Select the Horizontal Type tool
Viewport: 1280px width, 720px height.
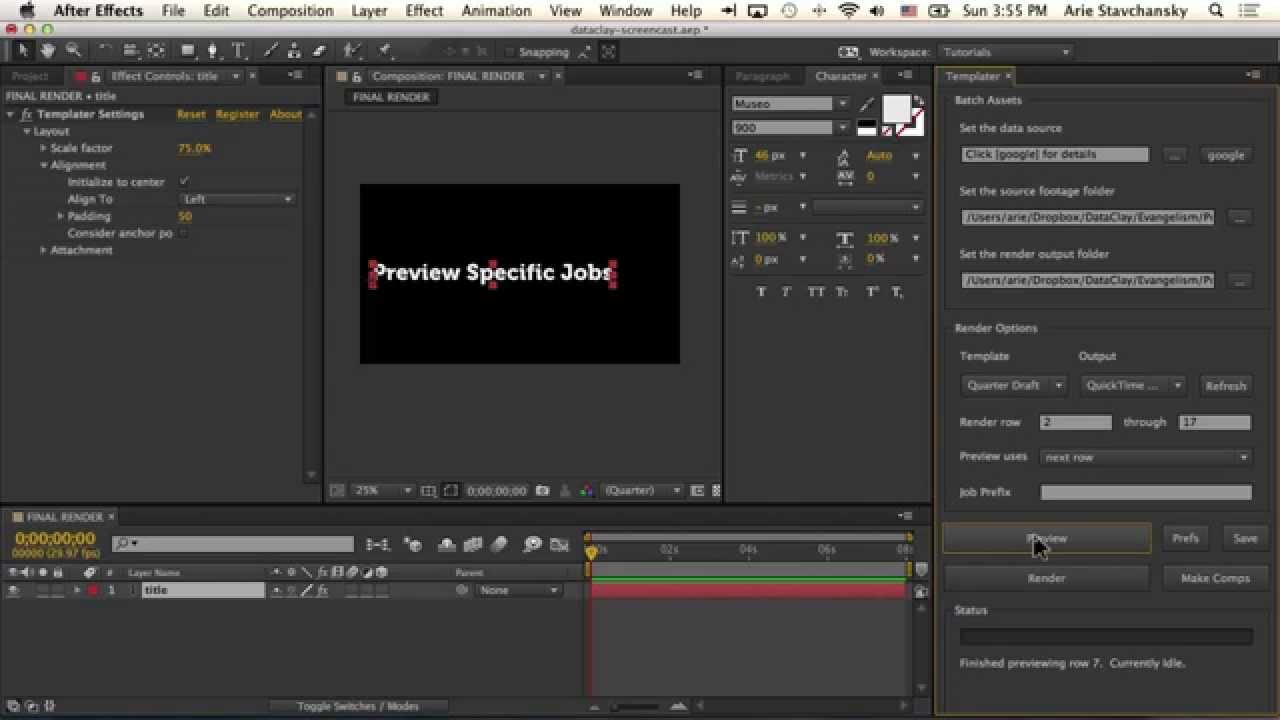coord(239,51)
